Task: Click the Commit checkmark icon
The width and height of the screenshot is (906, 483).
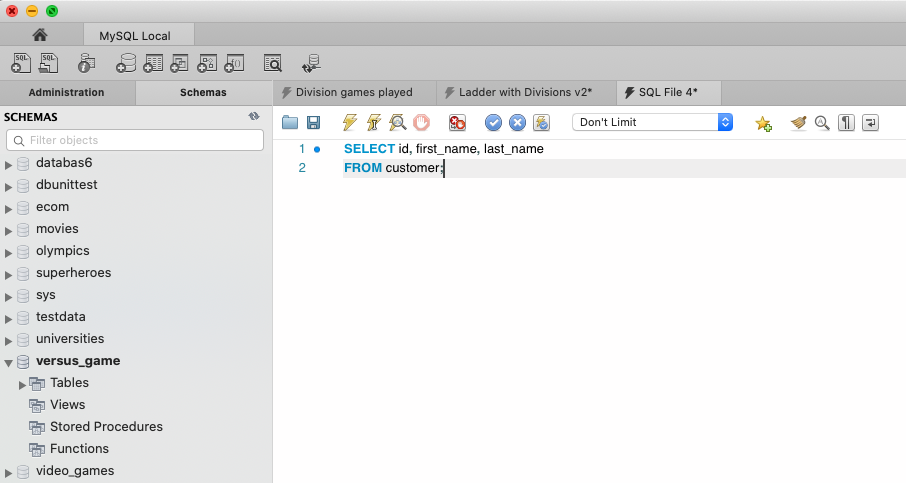Action: (x=493, y=122)
